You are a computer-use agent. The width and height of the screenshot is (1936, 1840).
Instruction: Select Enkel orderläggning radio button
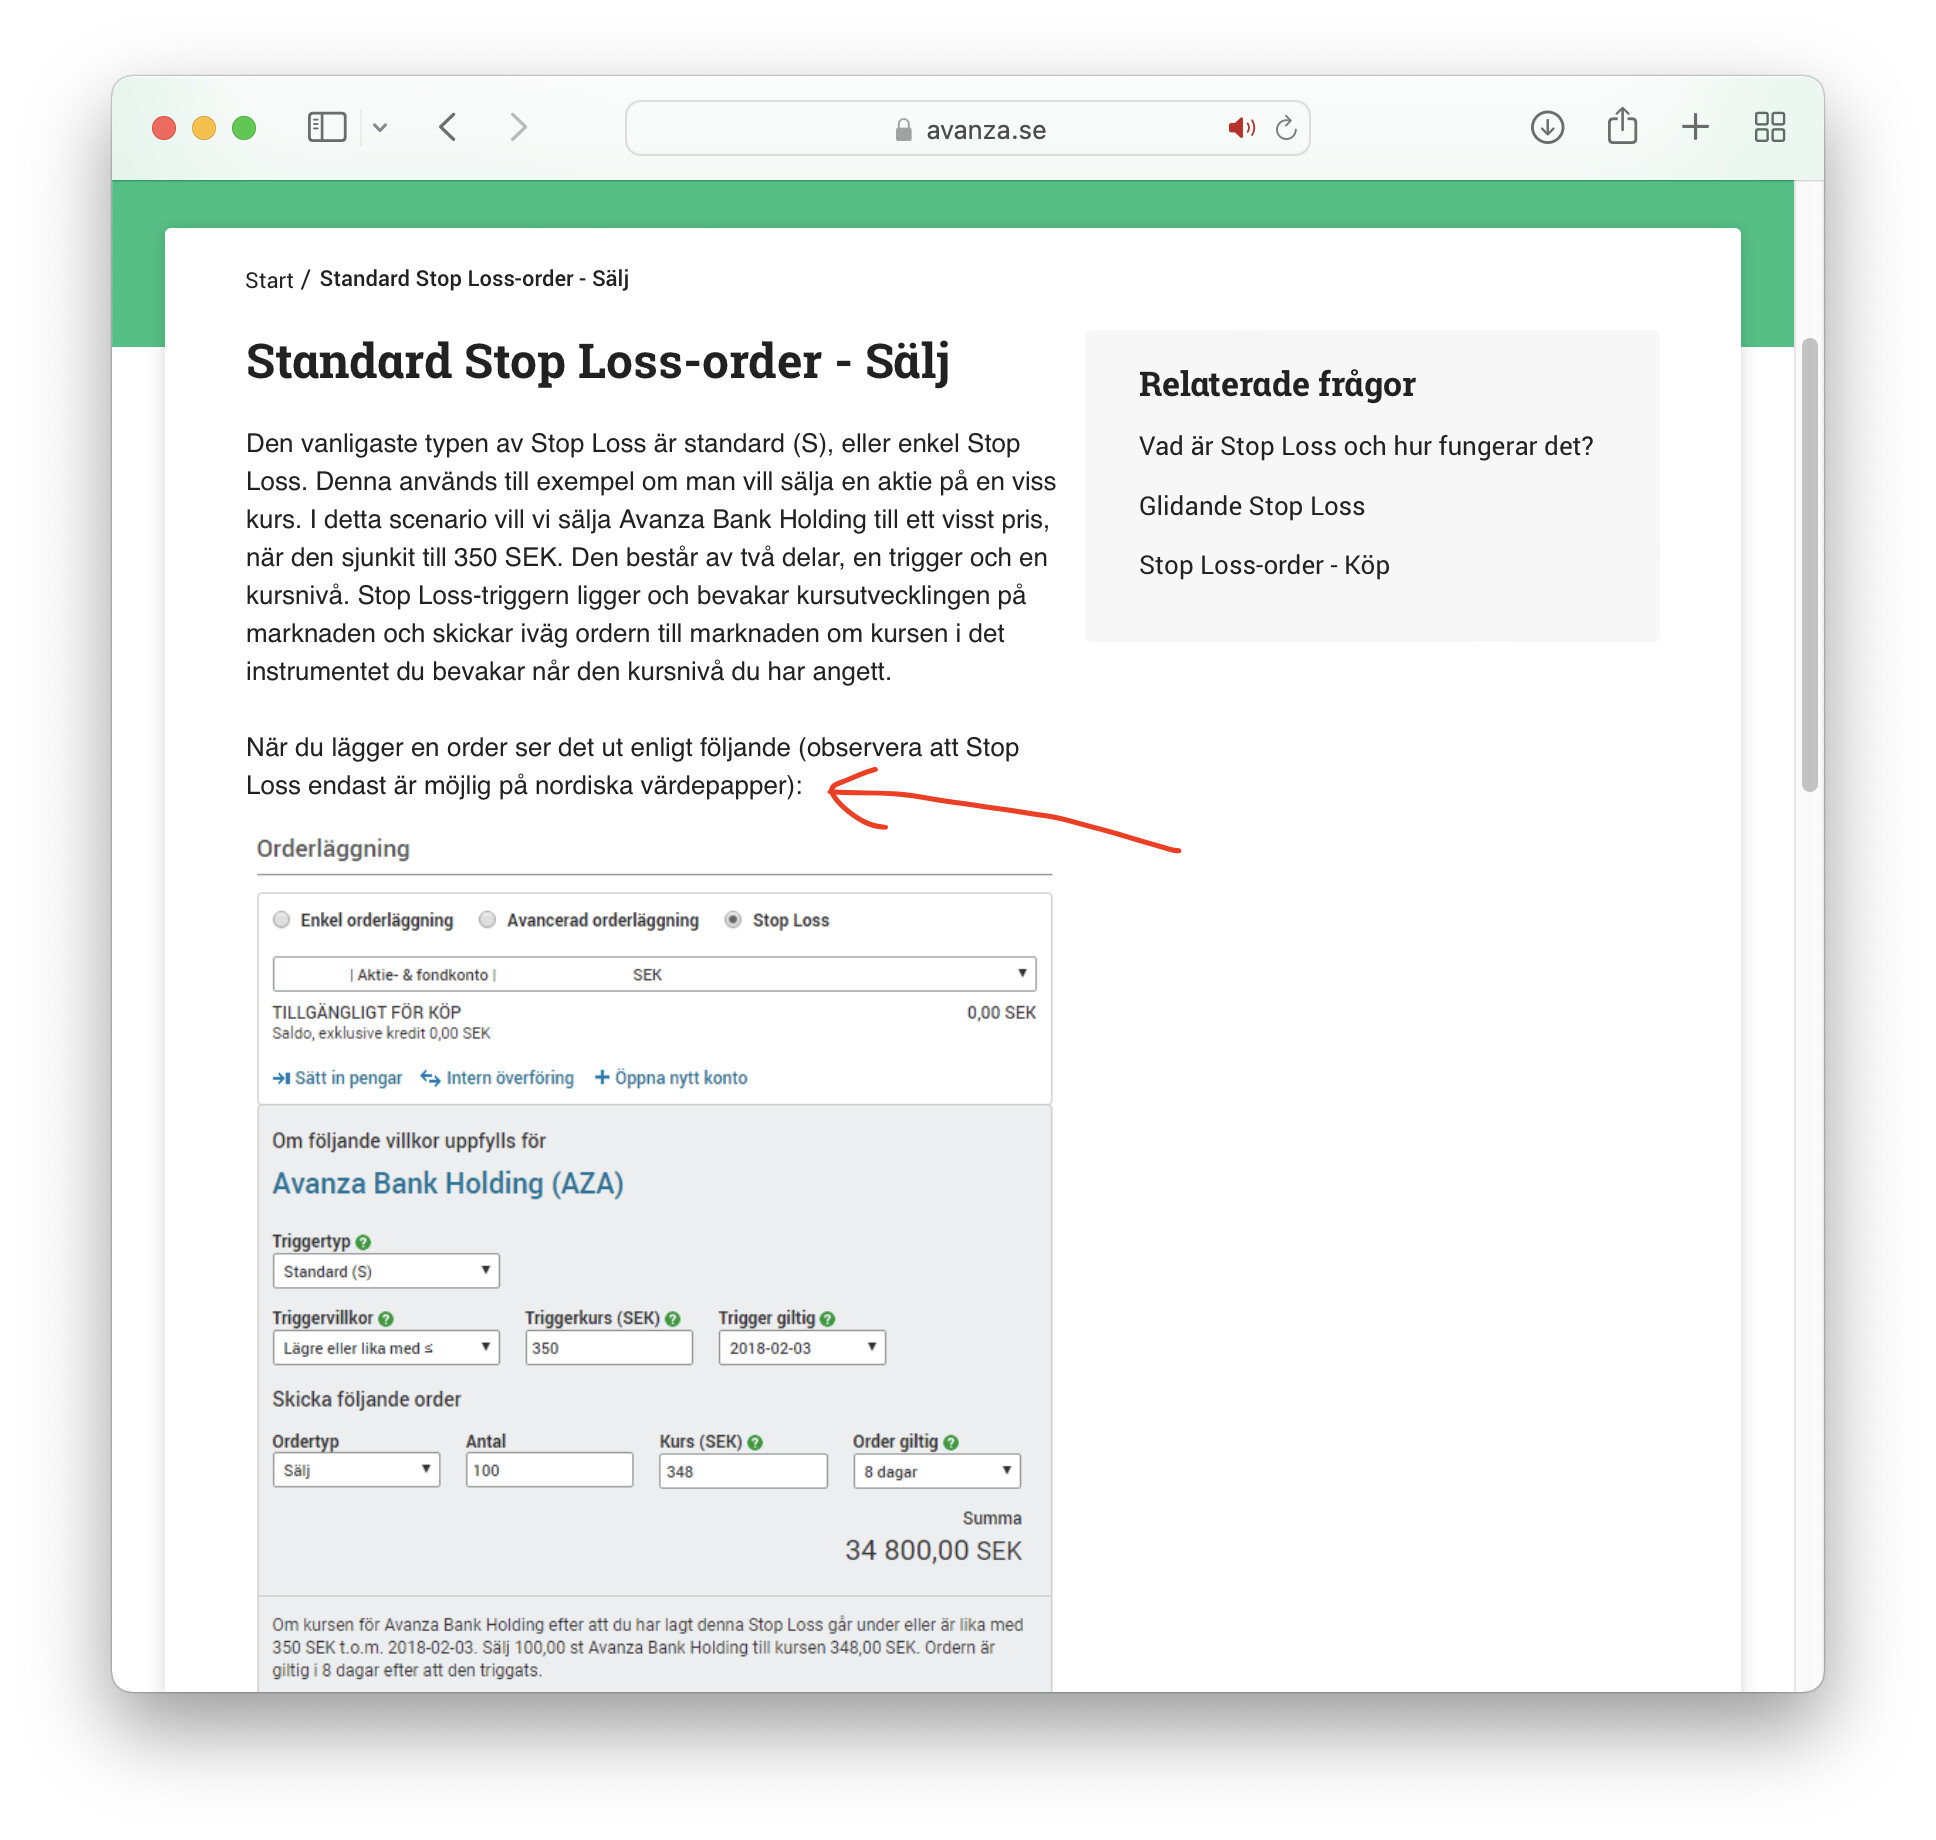tap(282, 920)
